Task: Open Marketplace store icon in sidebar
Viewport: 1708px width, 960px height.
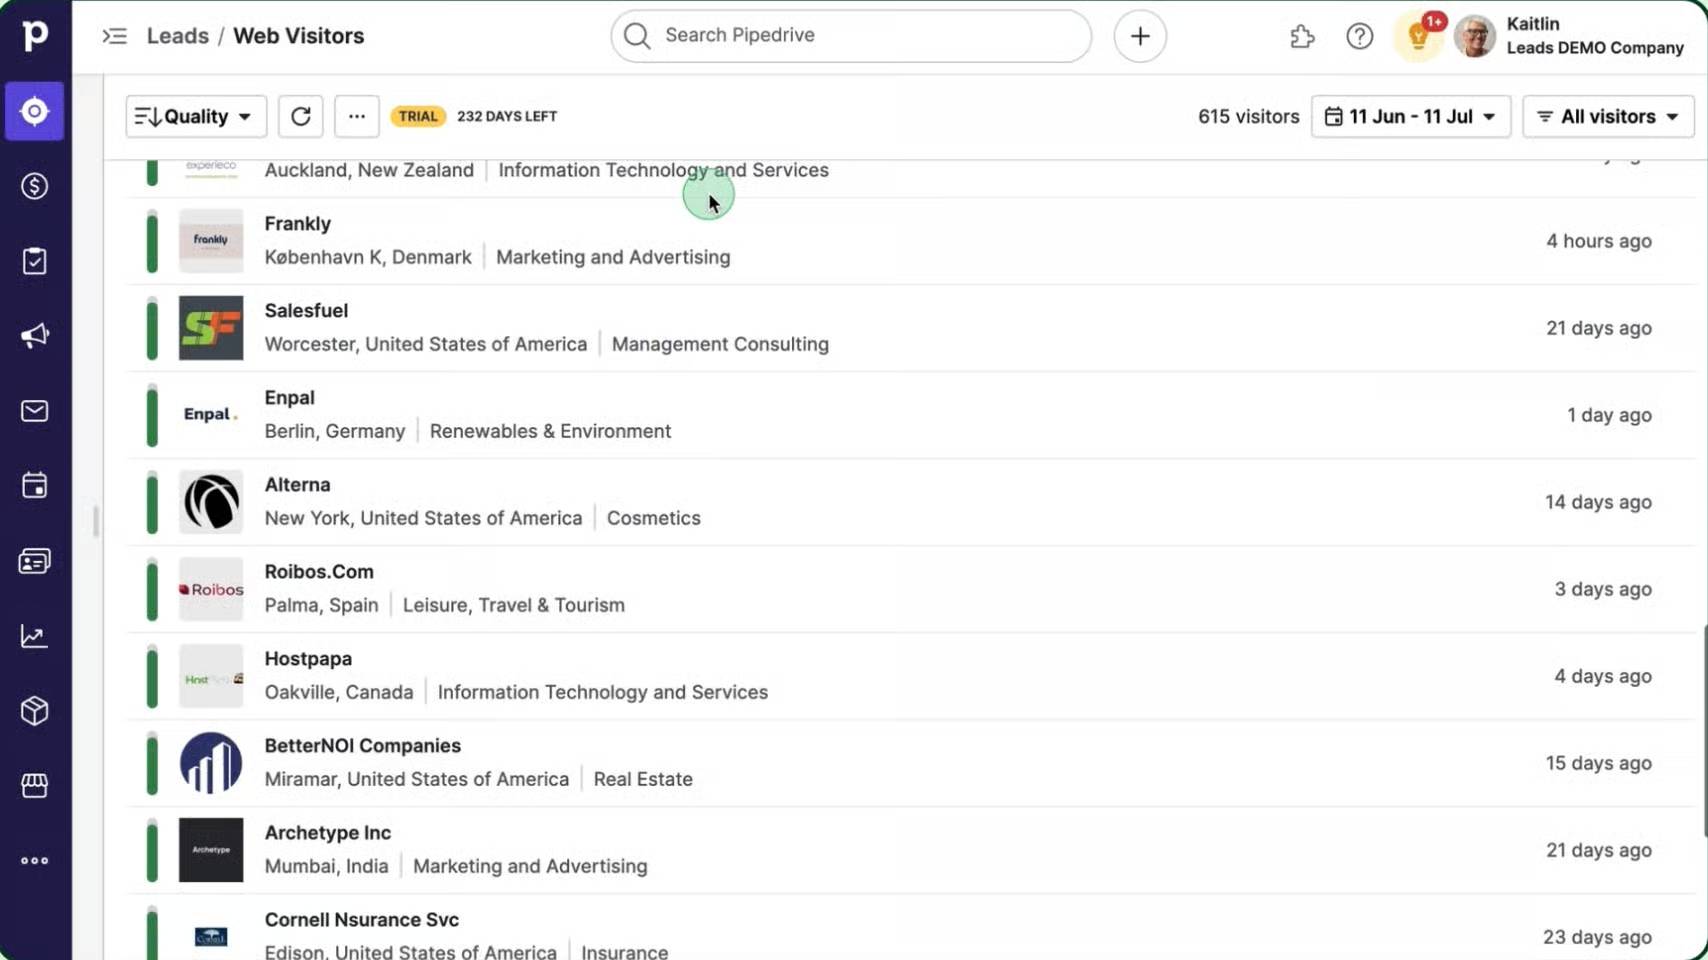Action: click(x=35, y=786)
